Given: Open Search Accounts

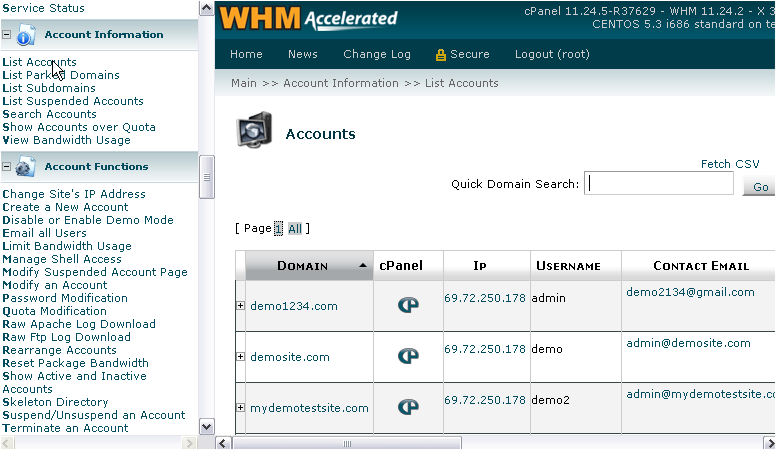Looking at the screenshot, I should click(49, 114).
